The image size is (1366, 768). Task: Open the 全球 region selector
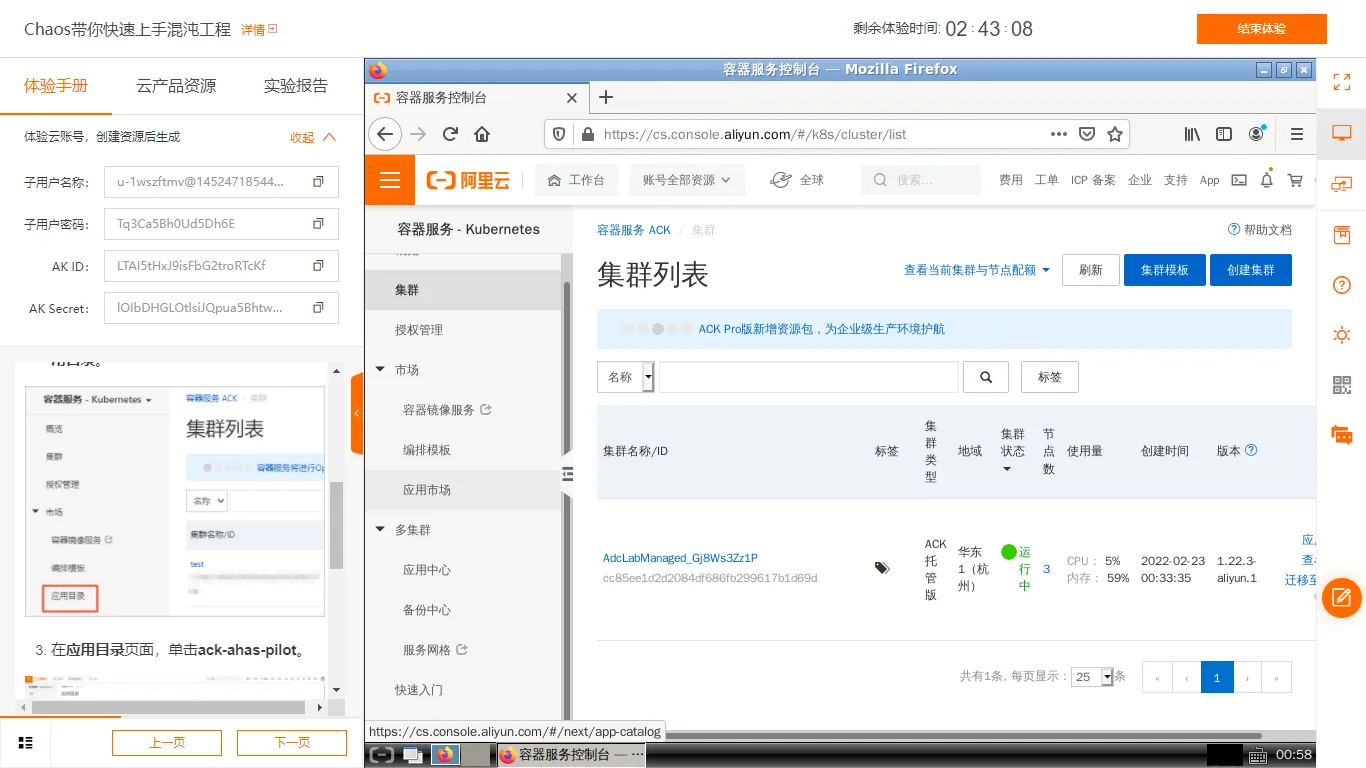point(797,180)
